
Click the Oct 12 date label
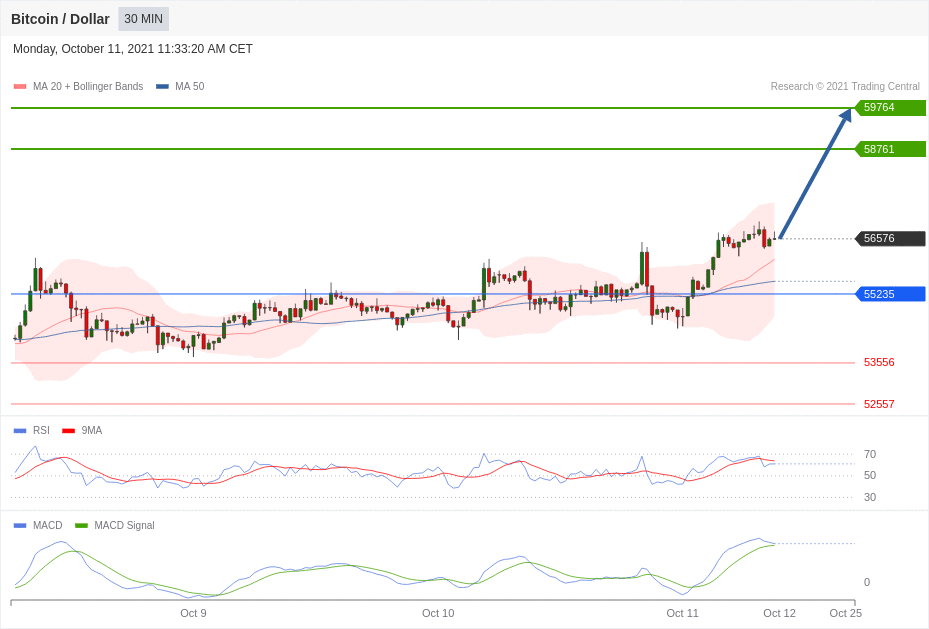(x=780, y=613)
